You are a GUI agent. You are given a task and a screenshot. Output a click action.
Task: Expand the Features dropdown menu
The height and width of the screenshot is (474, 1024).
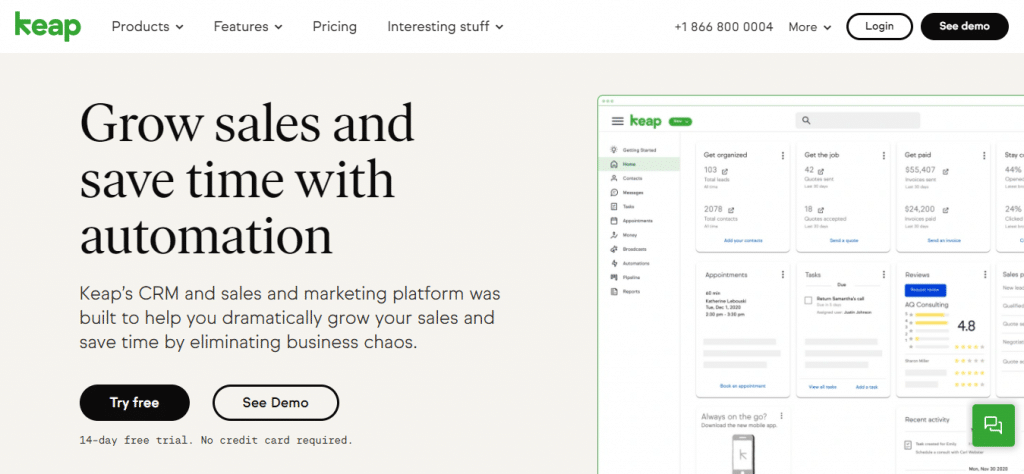tap(248, 27)
